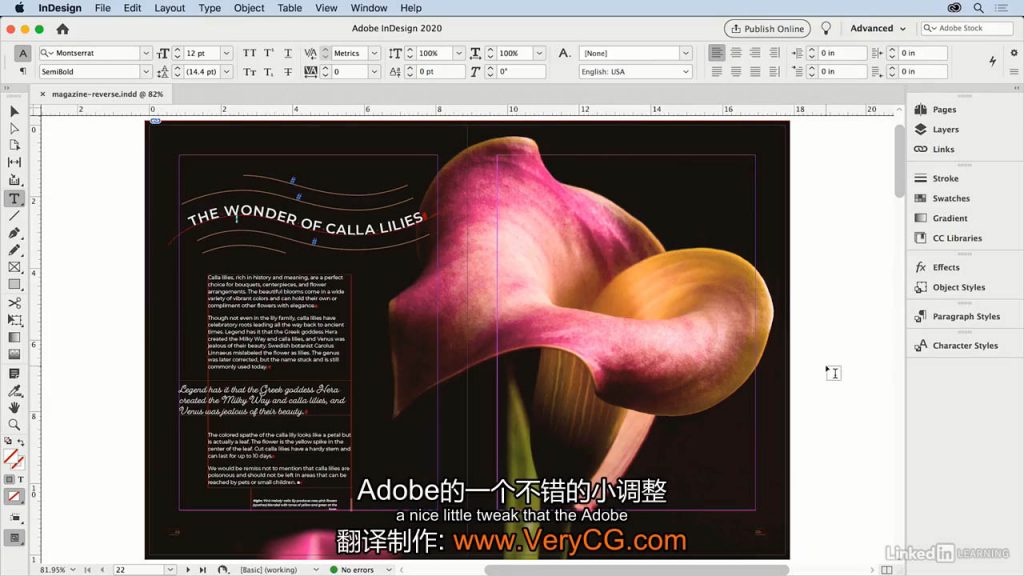Open the Layout menu
1024x576 pixels.
[x=169, y=8]
